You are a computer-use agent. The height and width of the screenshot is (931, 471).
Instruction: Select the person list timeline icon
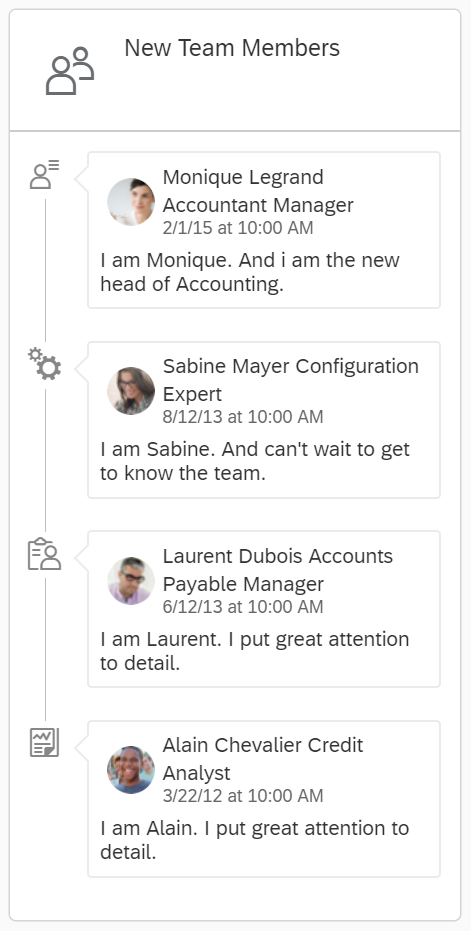pyautogui.click(x=45, y=175)
